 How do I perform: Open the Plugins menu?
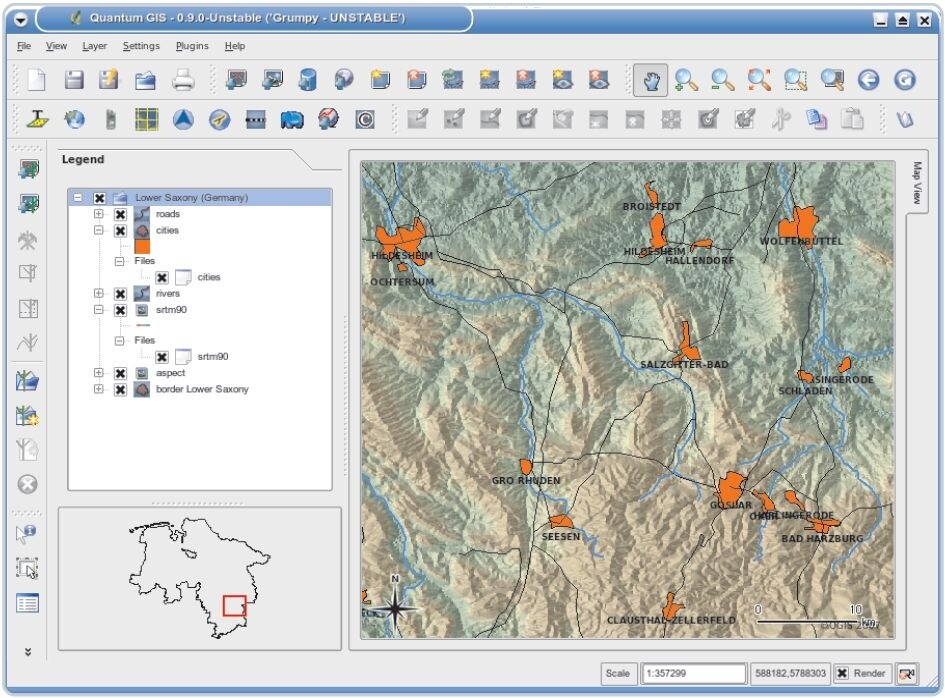pyautogui.click(x=191, y=46)
